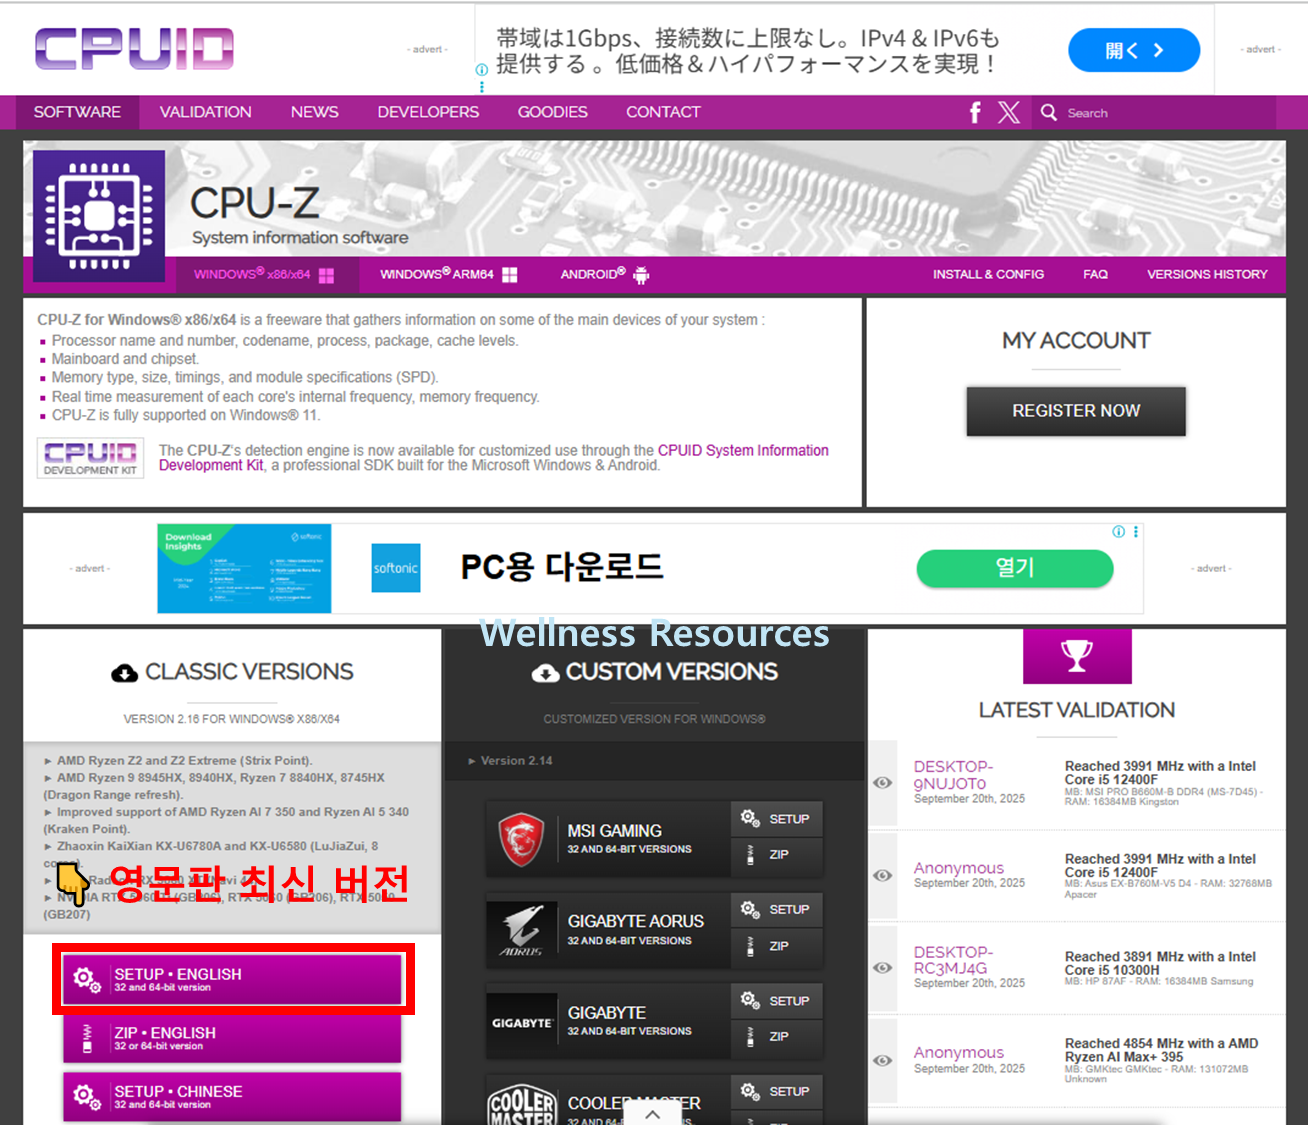Screen dimensions: 1308x1125
Task: Open the VALIDATION menu
Action: [x=206, y=112]
